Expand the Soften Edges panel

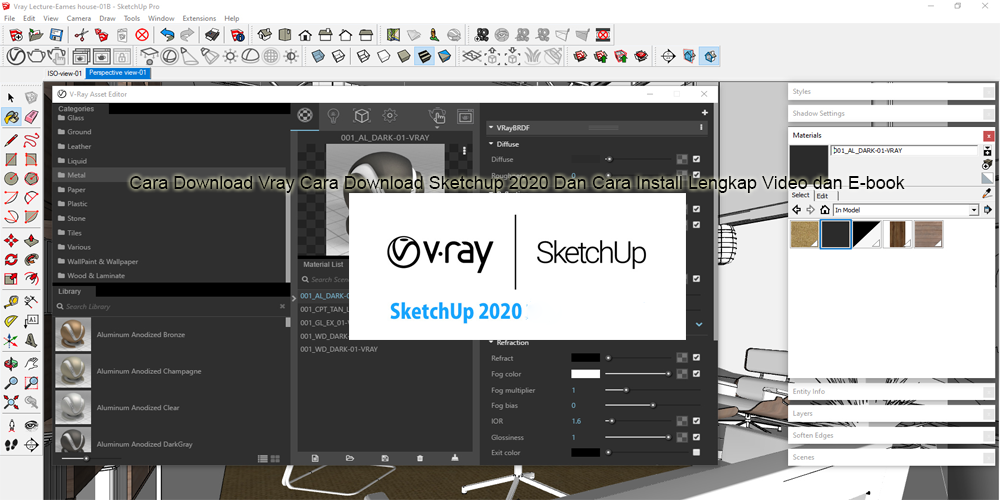(x=892, y=435)
